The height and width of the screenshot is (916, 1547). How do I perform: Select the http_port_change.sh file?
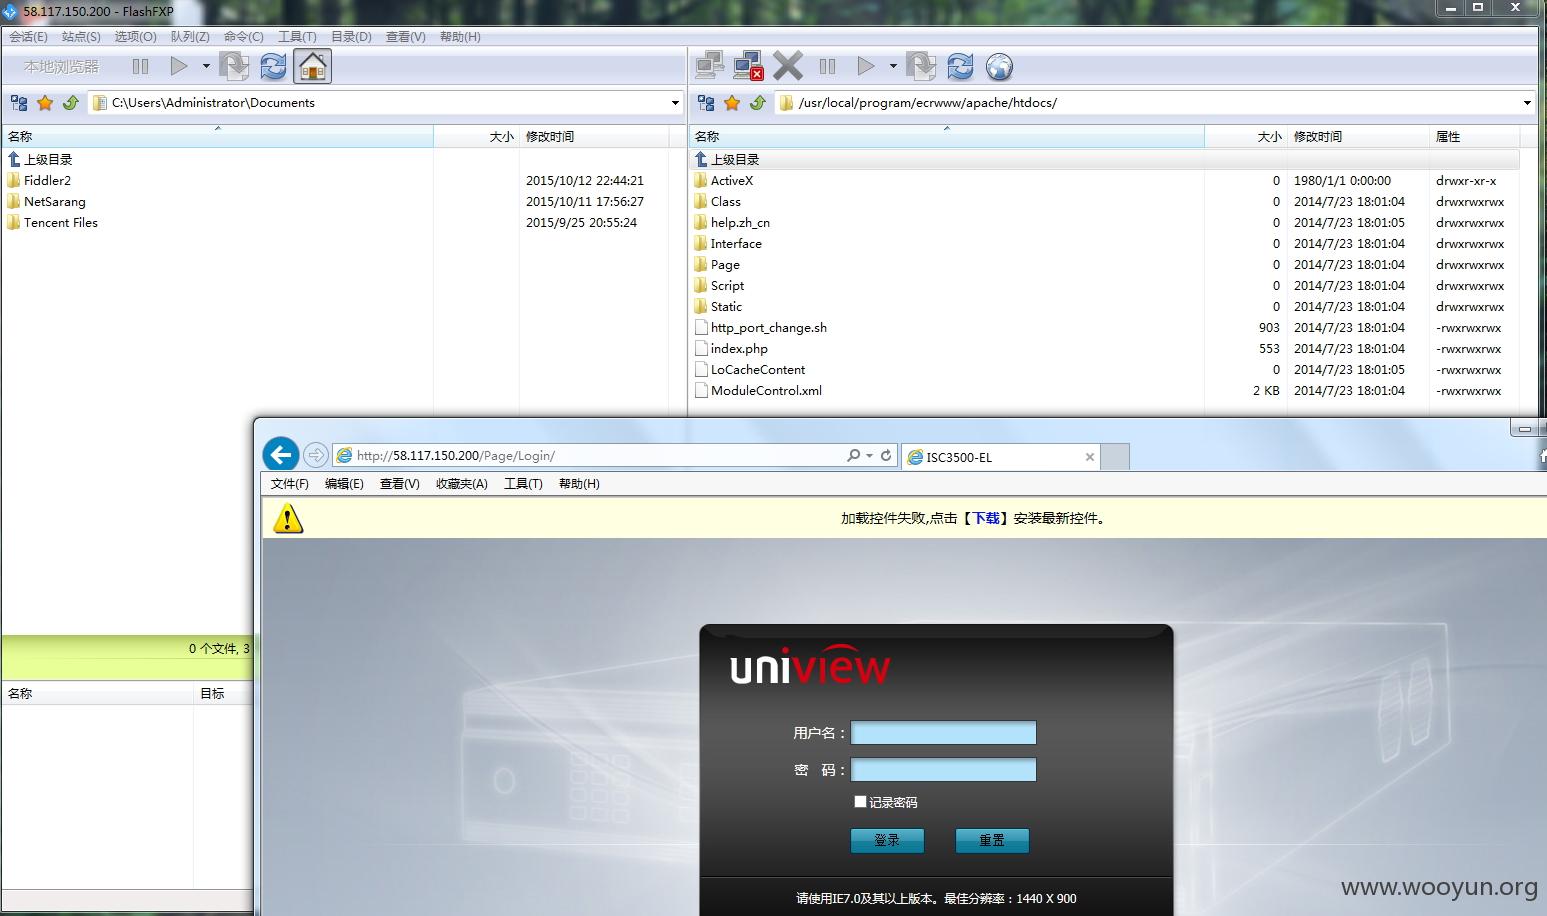click(x=769, y=327)
